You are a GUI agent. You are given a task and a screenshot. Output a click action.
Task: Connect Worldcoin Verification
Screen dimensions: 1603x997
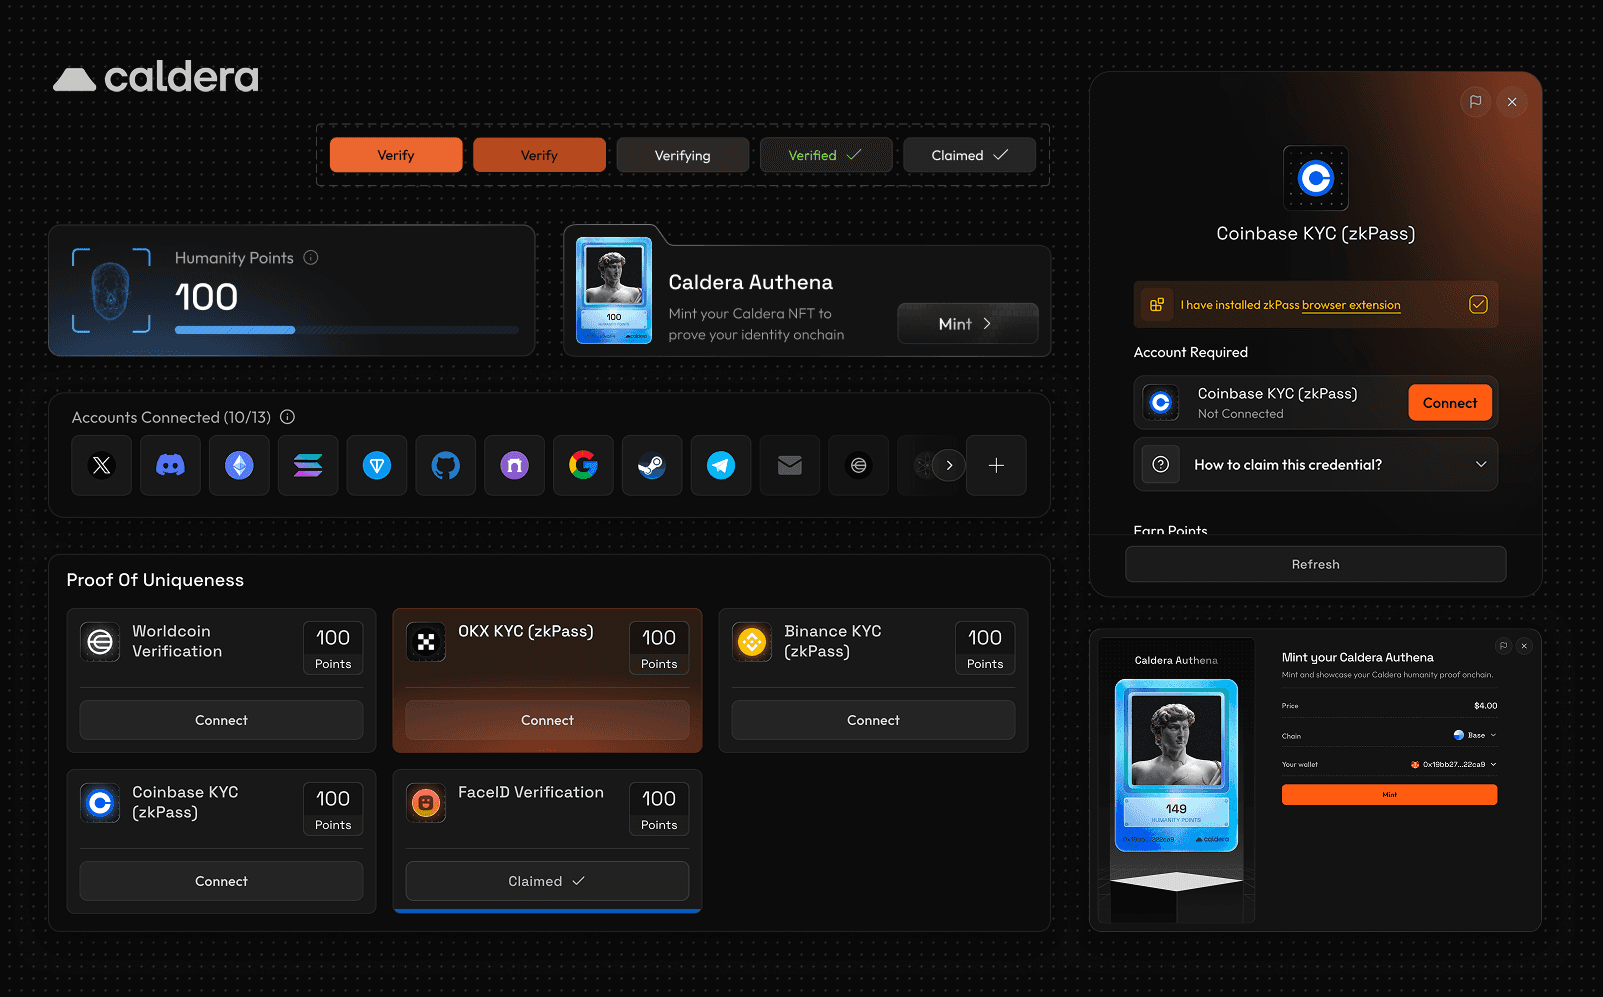[x=221, y=720]
